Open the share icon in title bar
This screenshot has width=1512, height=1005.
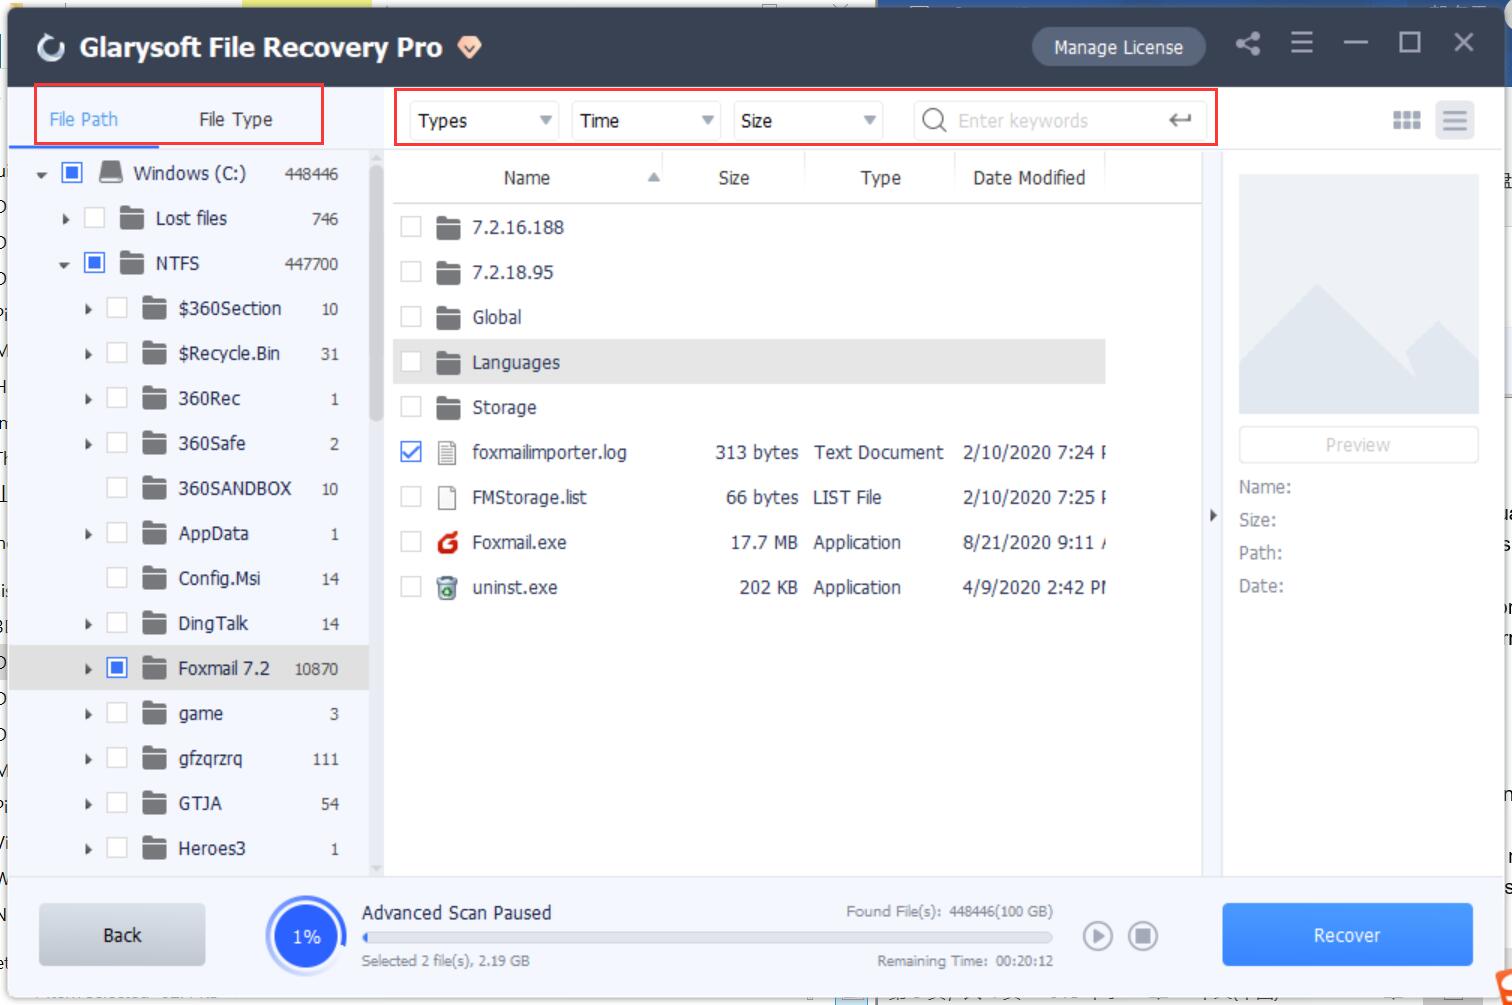click(1248, 45)
